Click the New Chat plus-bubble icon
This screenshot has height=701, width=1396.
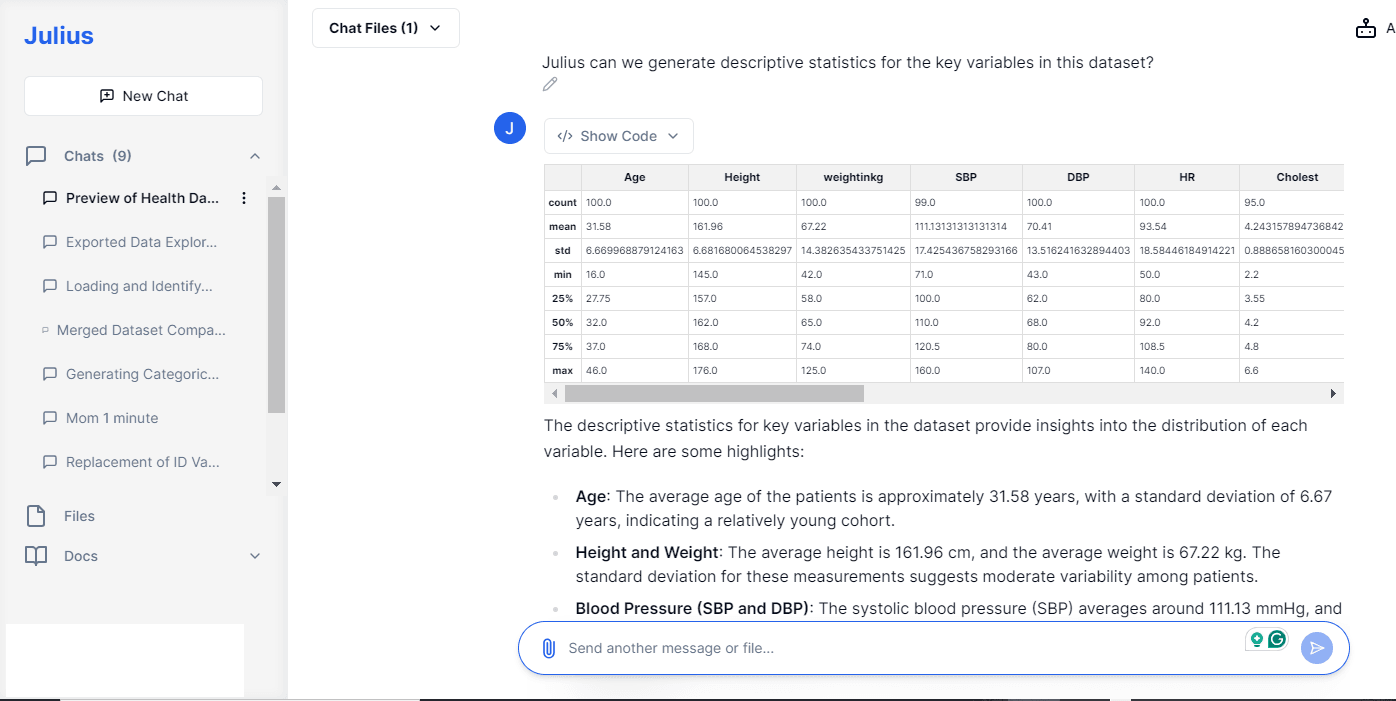click(107, 96)
